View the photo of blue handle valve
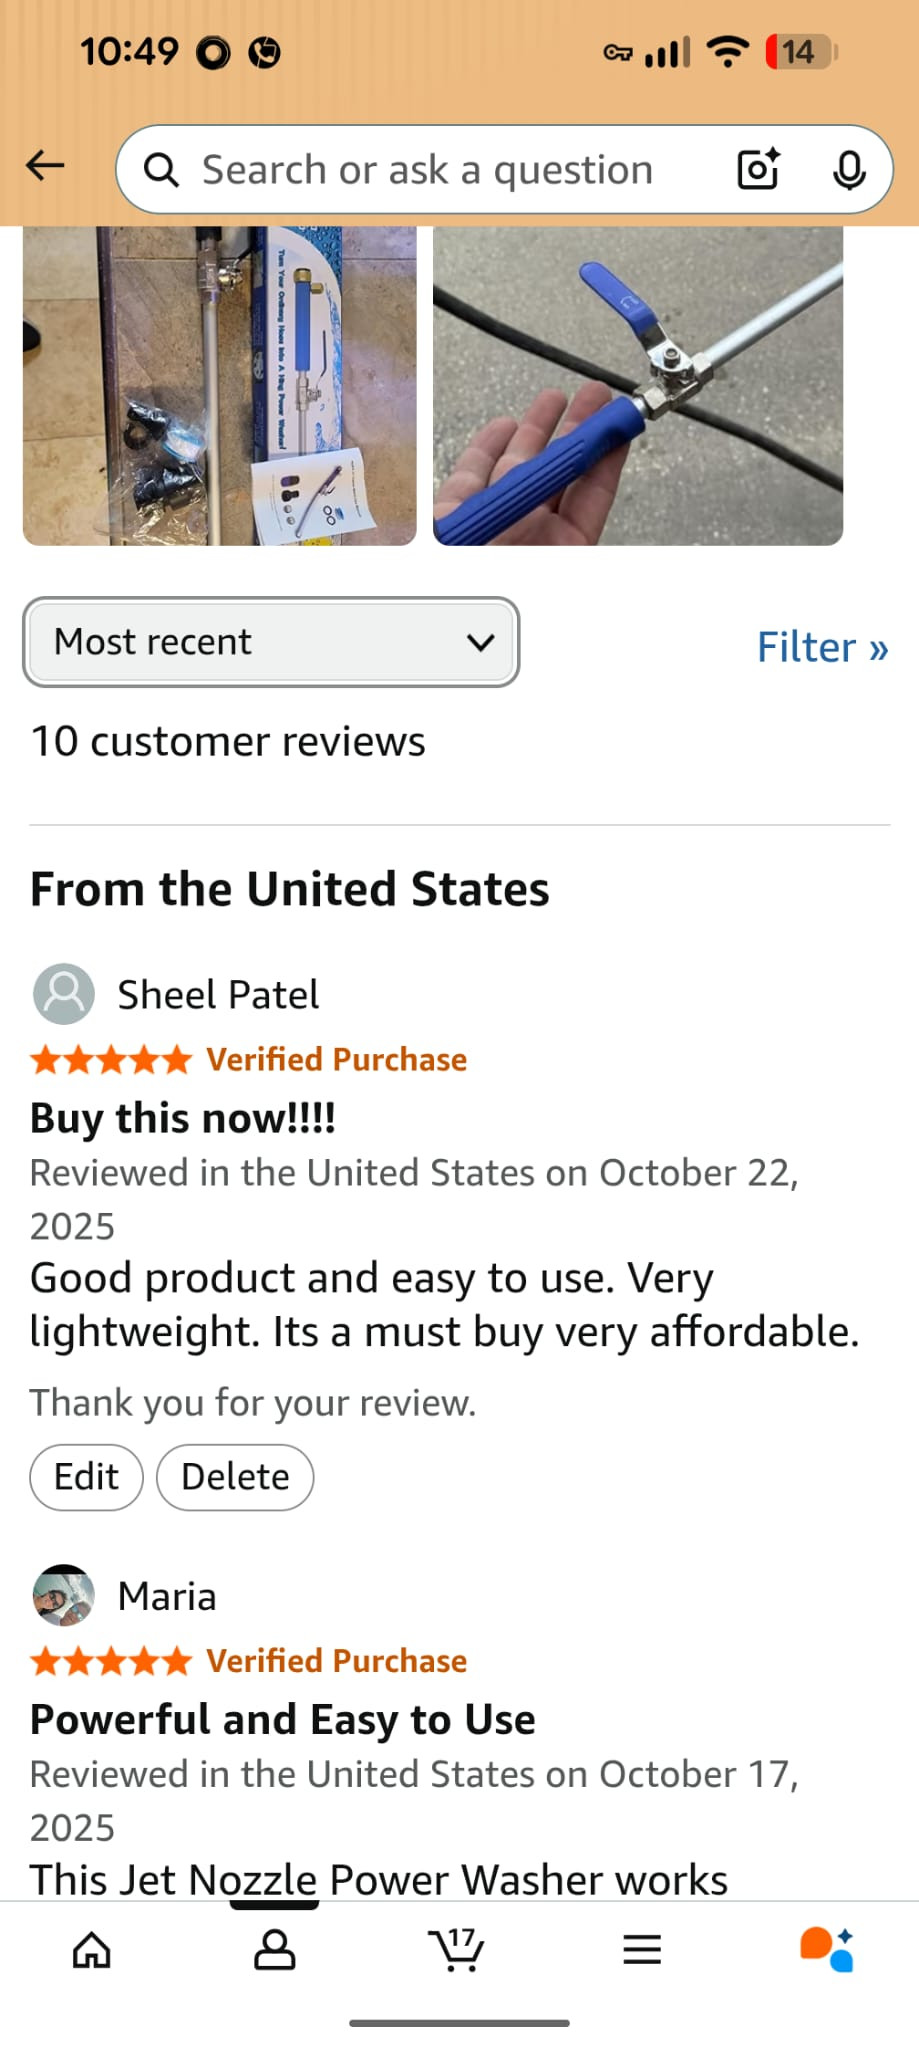Viewport: 919px width, 2048px height. (x=638, y=386)
